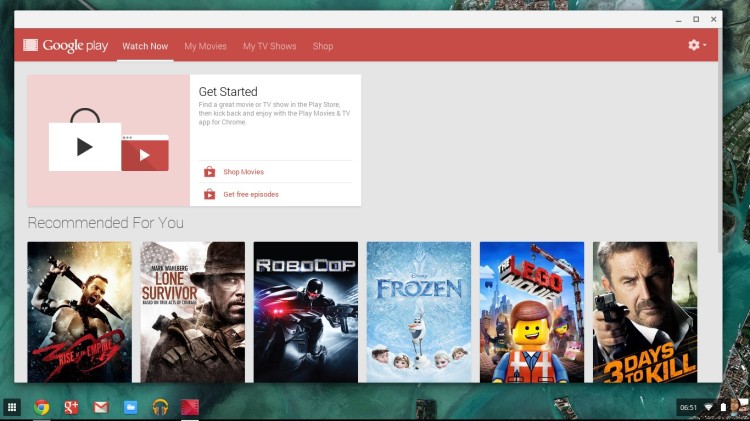Click the user avatar in the tray
The height and width of the screenshot is (421, 750).
point(739,408)
